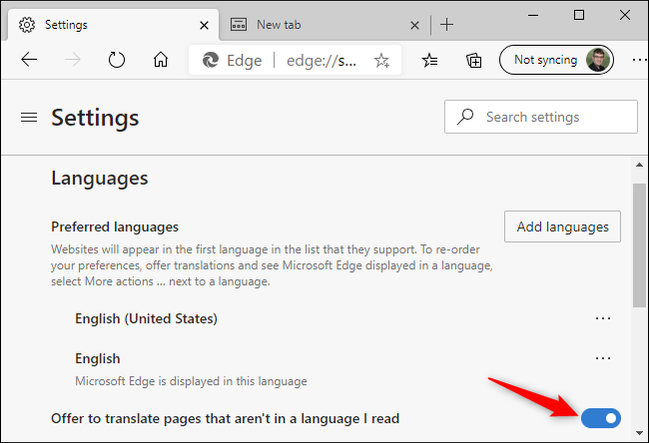Viewport: 649px width, 443px height.
Task: Click the Add languages button
Action: click(x=562, y=227)
